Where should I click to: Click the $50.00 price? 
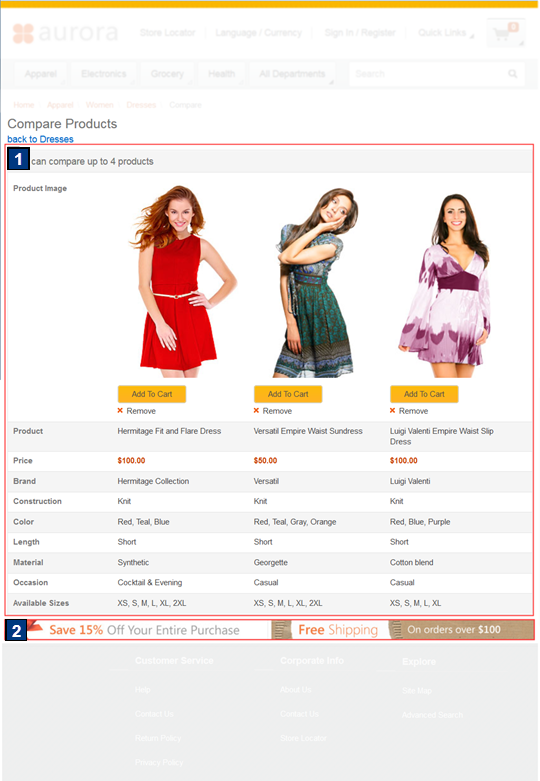[265, 461]
